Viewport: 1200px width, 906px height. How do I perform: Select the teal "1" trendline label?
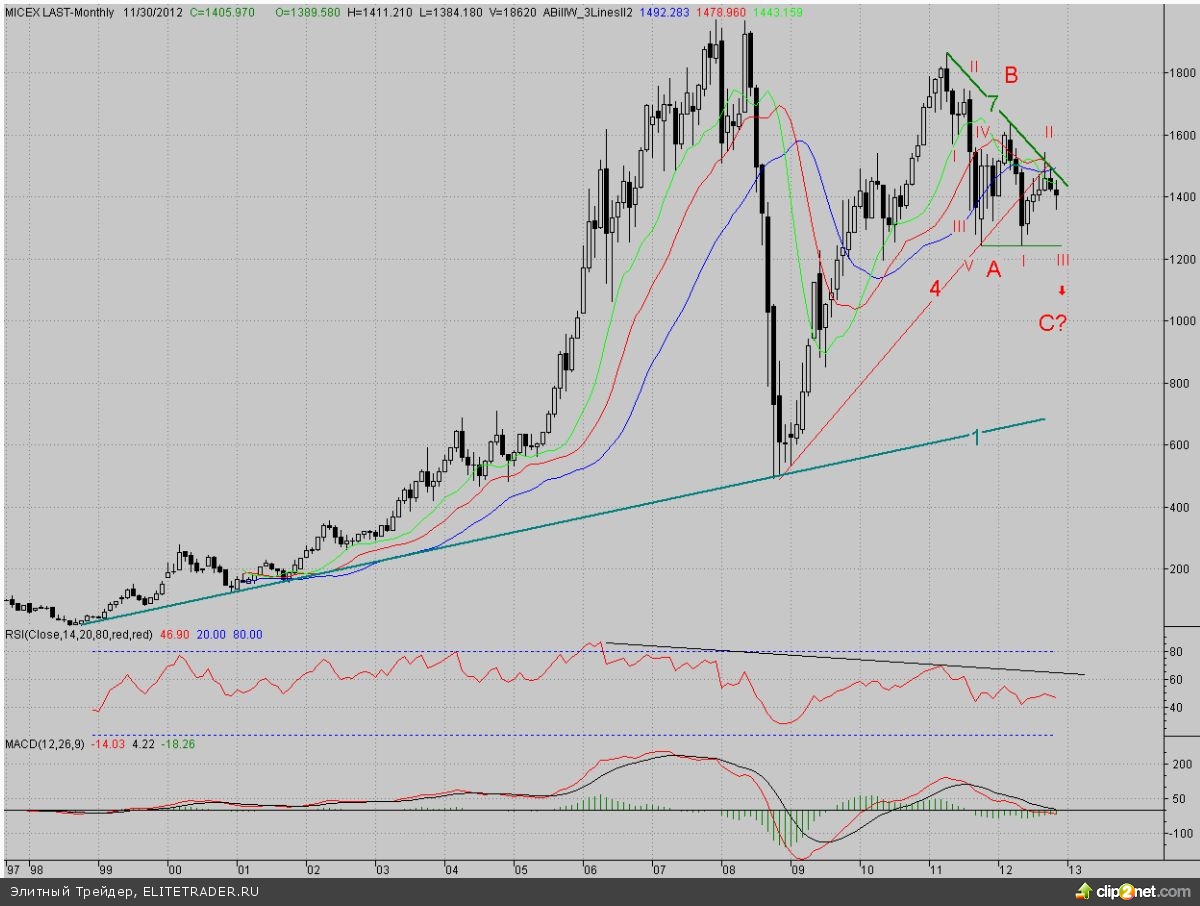coord(975,436)
